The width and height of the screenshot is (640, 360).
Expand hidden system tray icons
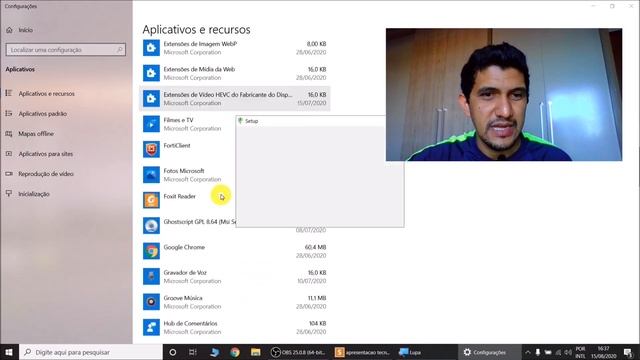[x=527, y=352]
